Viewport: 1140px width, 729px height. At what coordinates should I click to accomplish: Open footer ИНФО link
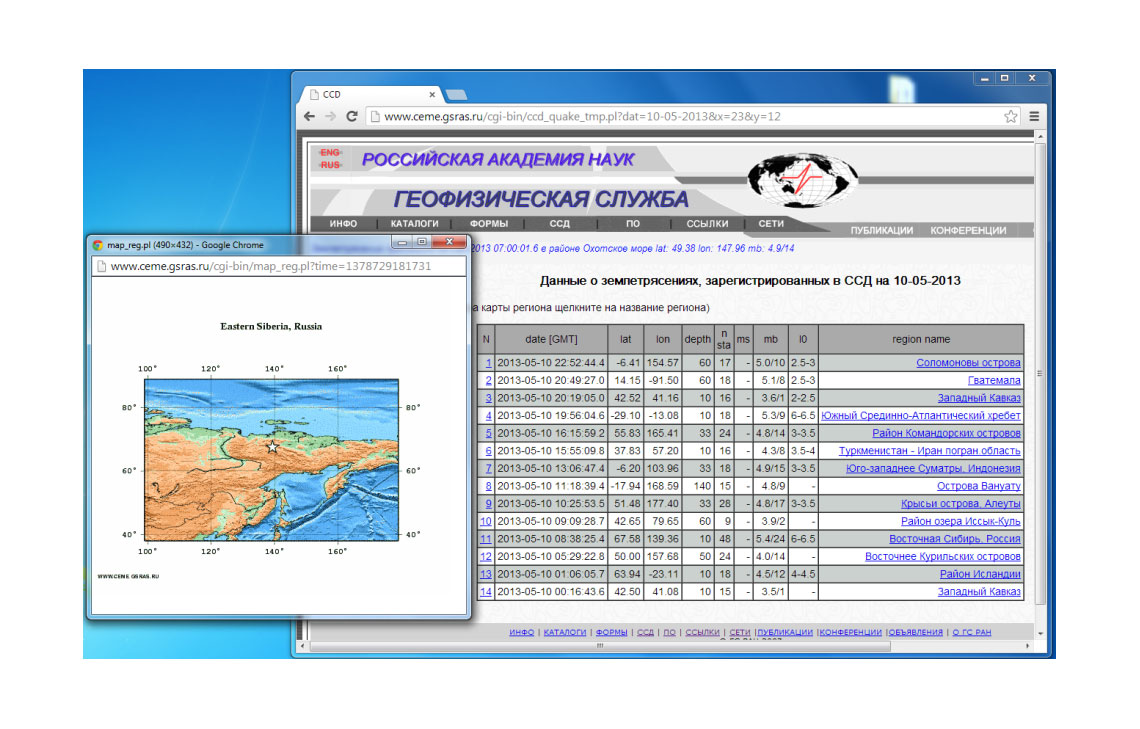pos(521,632)
